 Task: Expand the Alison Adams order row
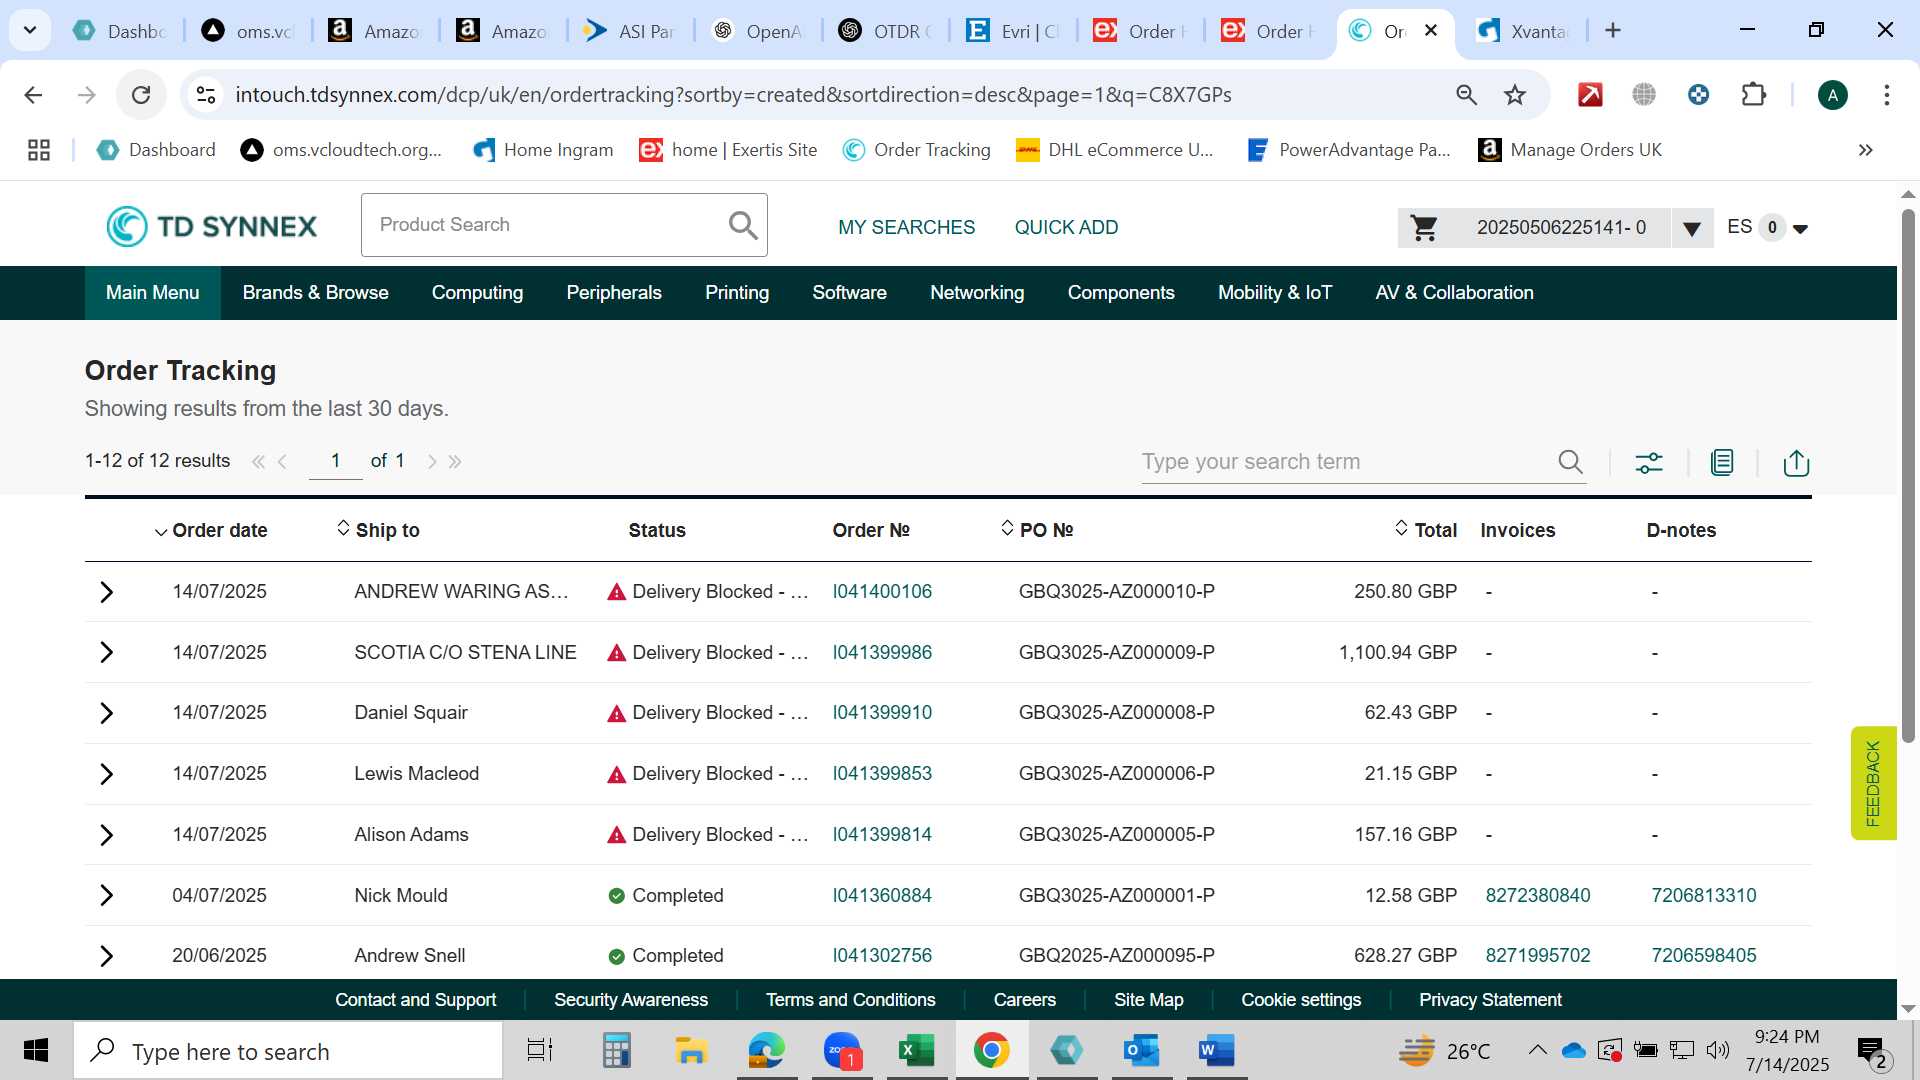point(106,835)
